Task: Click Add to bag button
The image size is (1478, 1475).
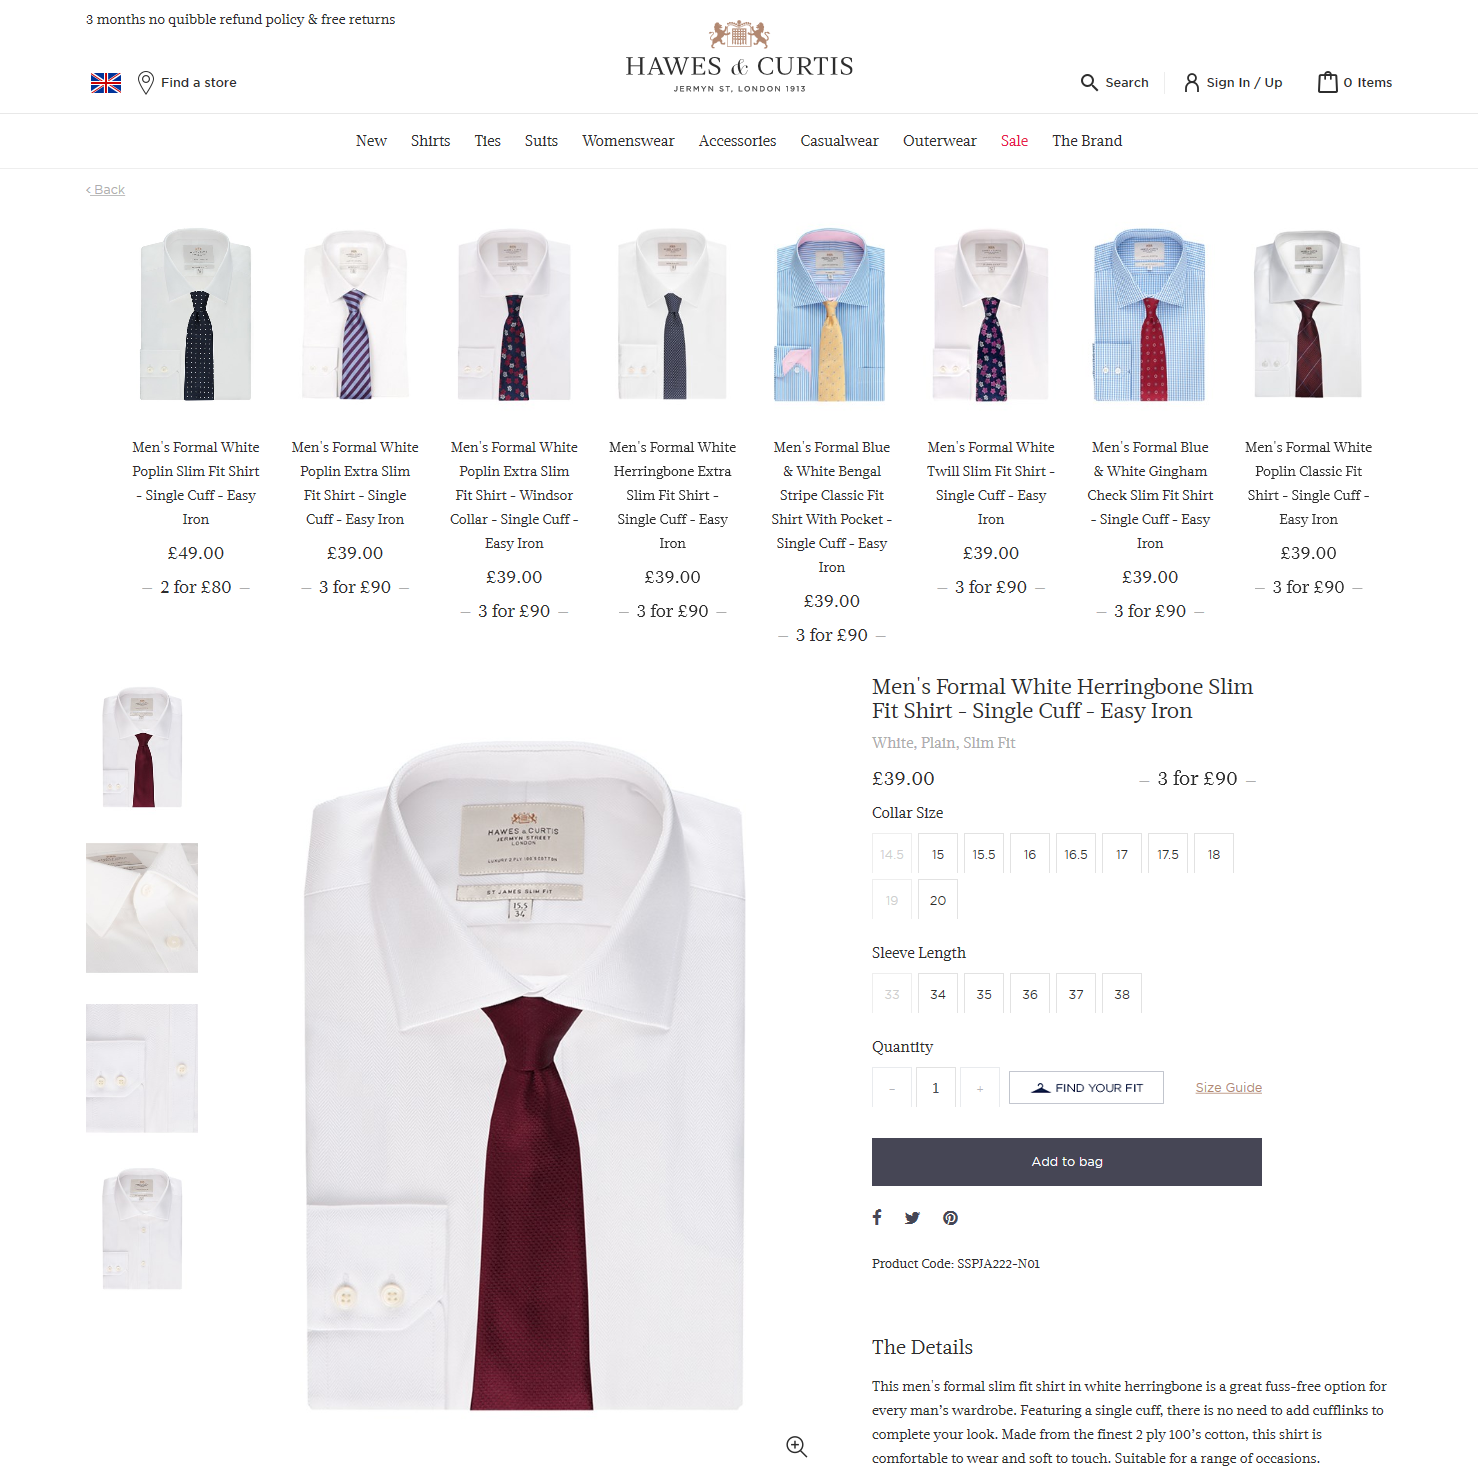Action: tap(1067, 1162)
